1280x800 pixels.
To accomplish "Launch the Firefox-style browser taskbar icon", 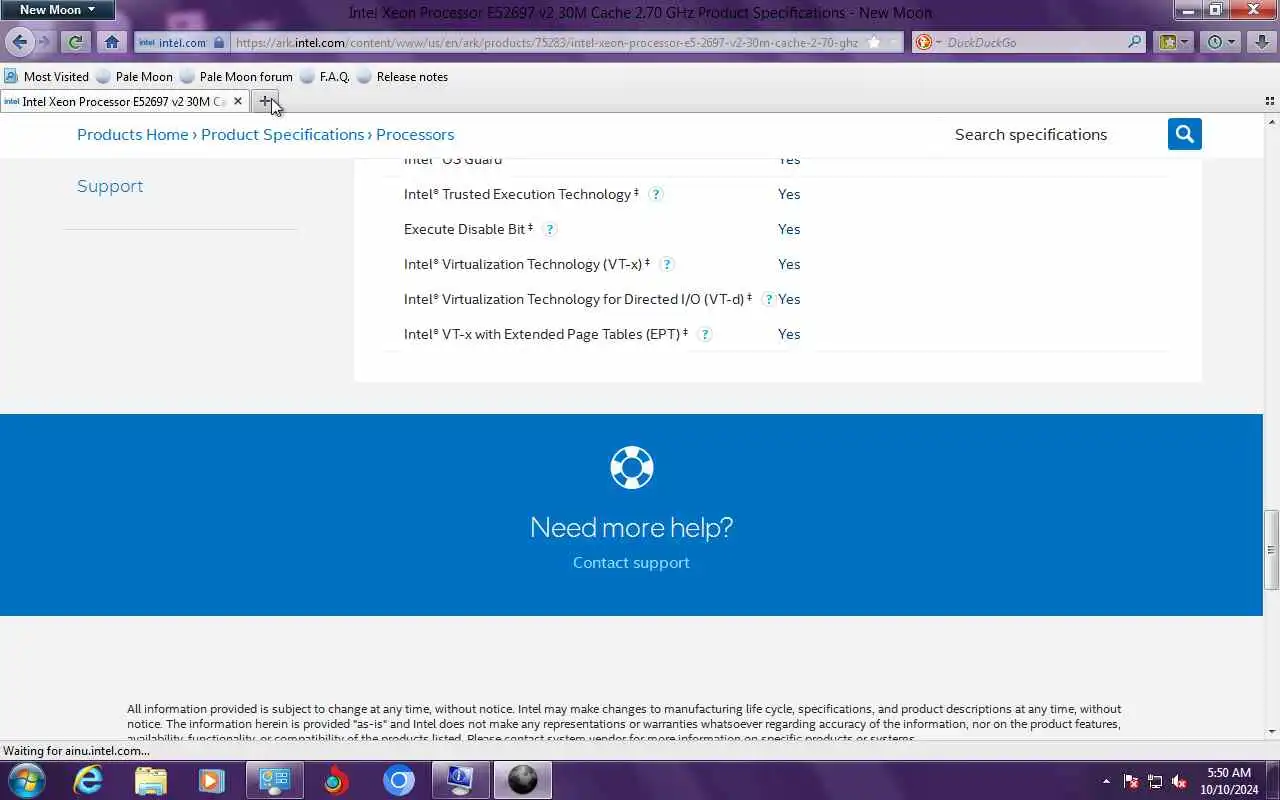I will [x=336, y=780].
